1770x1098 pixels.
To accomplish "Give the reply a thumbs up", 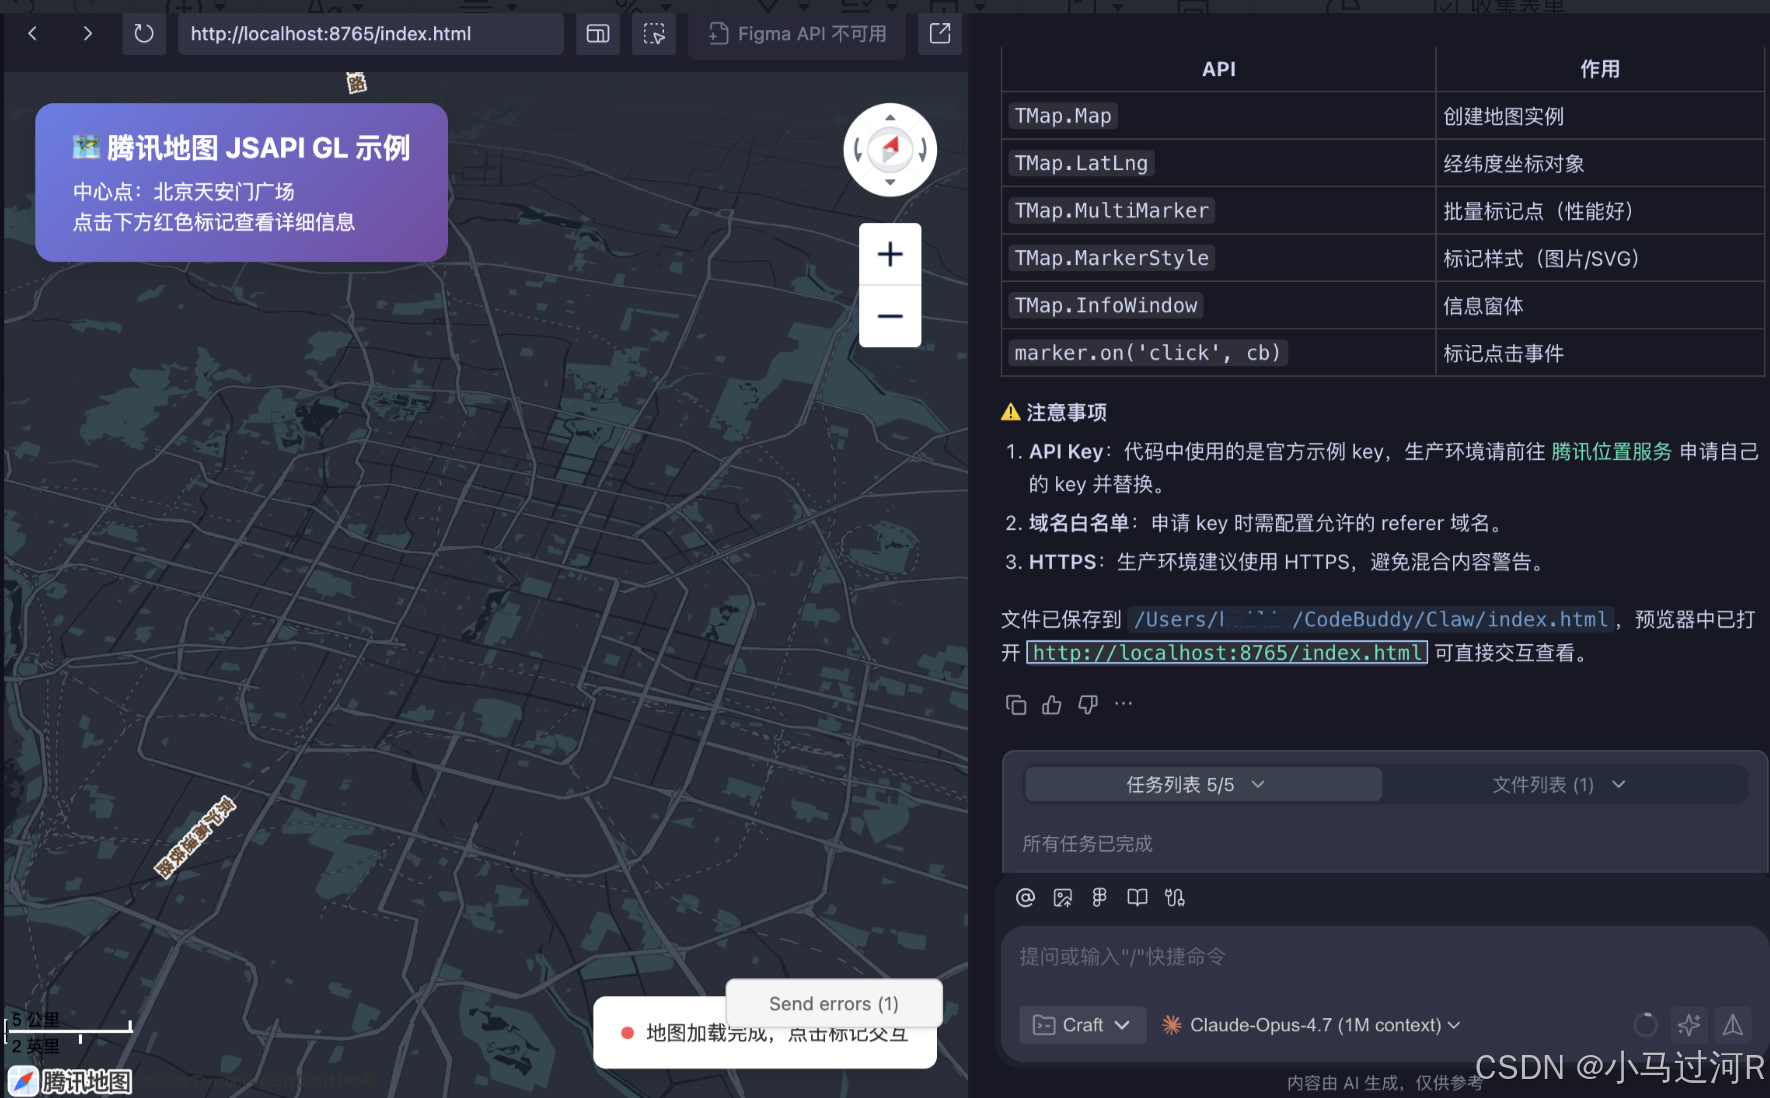I will pyautogui.click(x=1052, y=705).
